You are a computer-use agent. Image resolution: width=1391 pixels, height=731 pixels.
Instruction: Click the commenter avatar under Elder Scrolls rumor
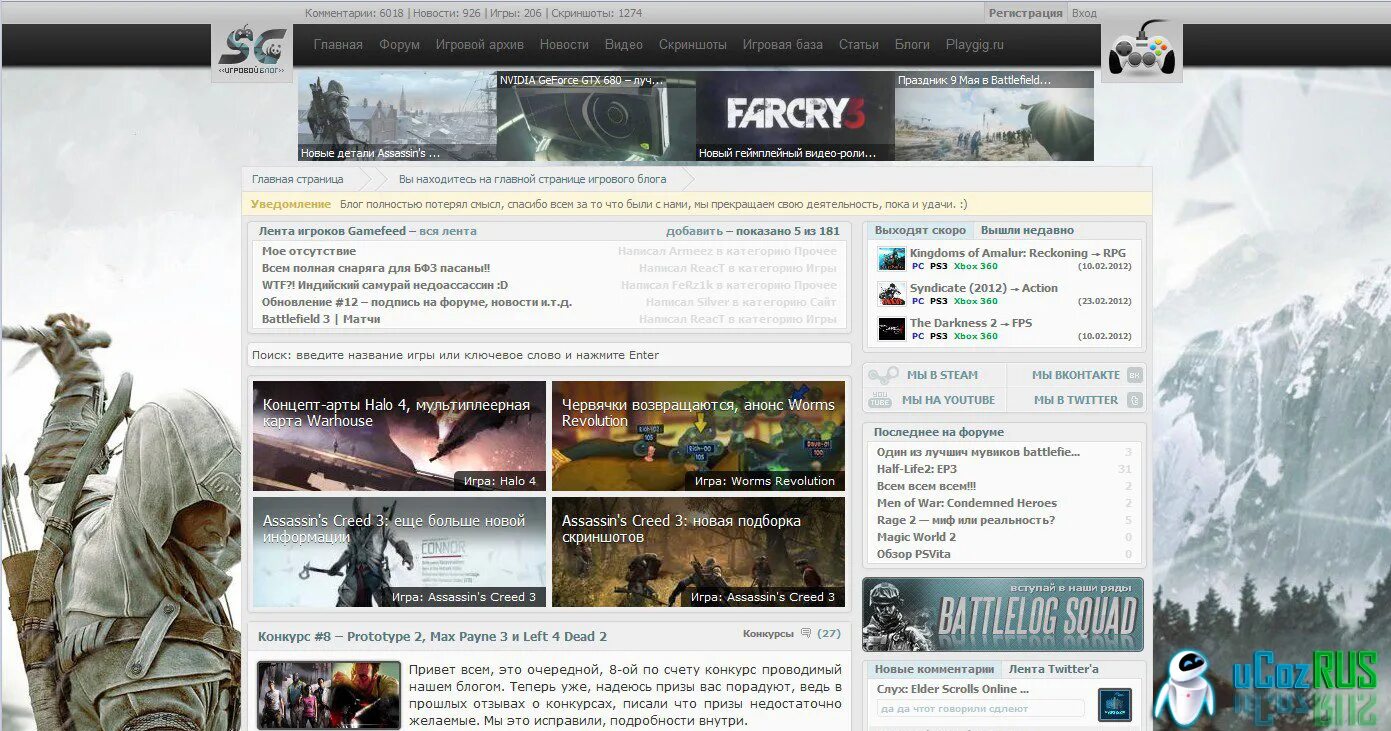pyautogui.click(x=1114, y=704)
